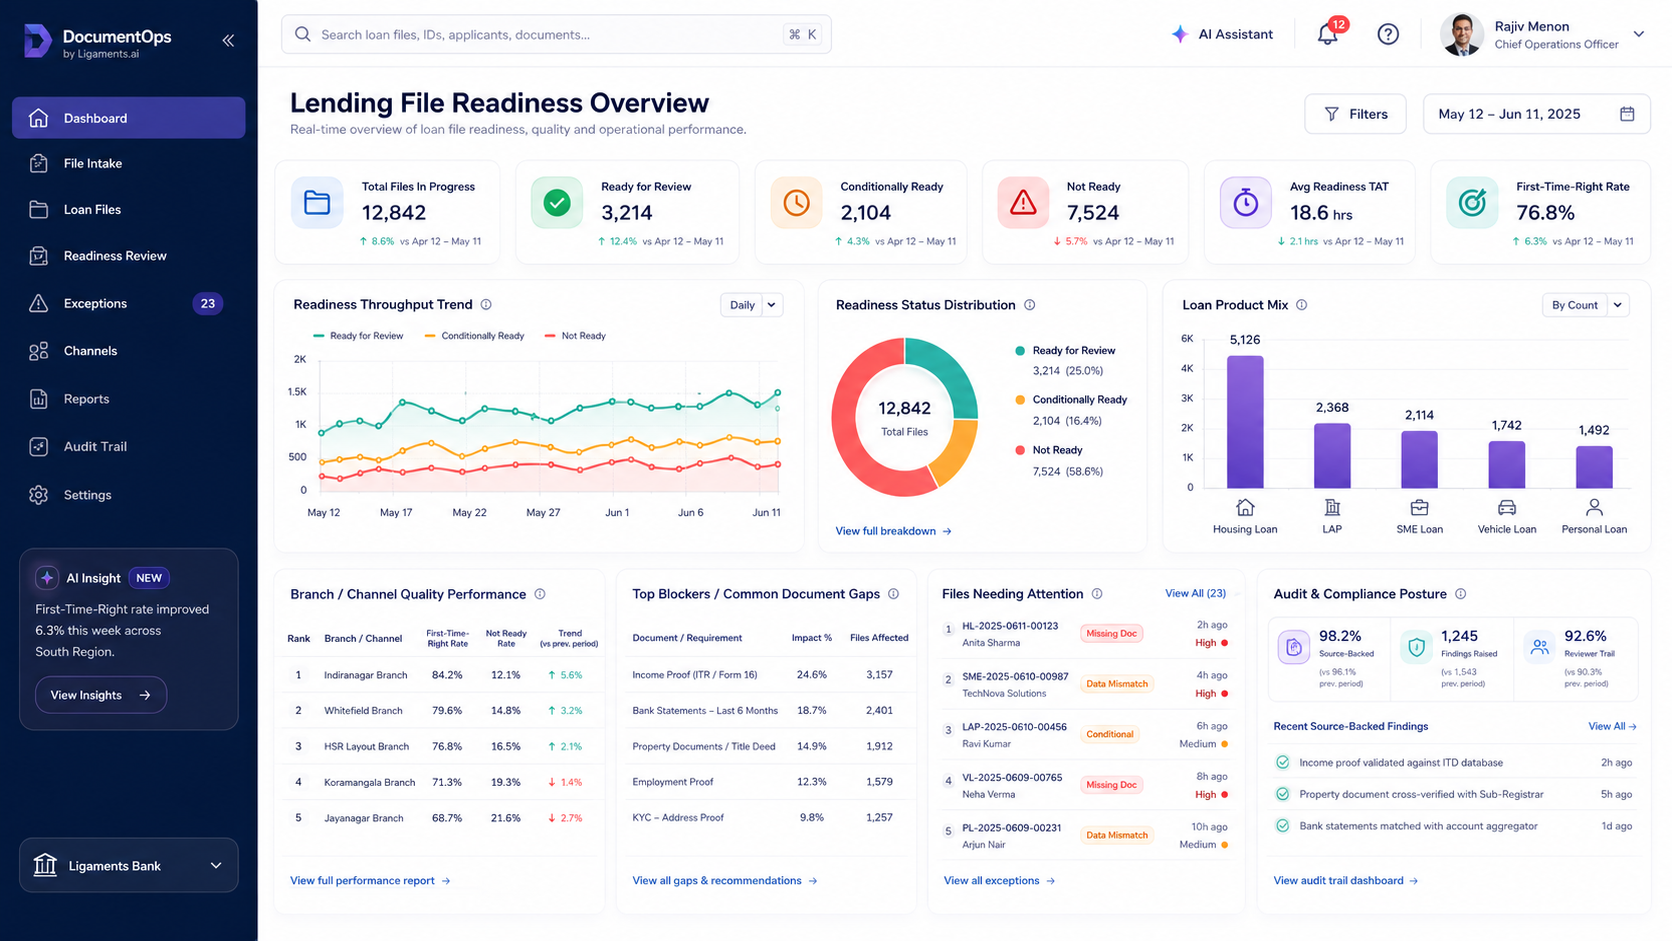Open View audit trail dashboard link

point(1346,881)
